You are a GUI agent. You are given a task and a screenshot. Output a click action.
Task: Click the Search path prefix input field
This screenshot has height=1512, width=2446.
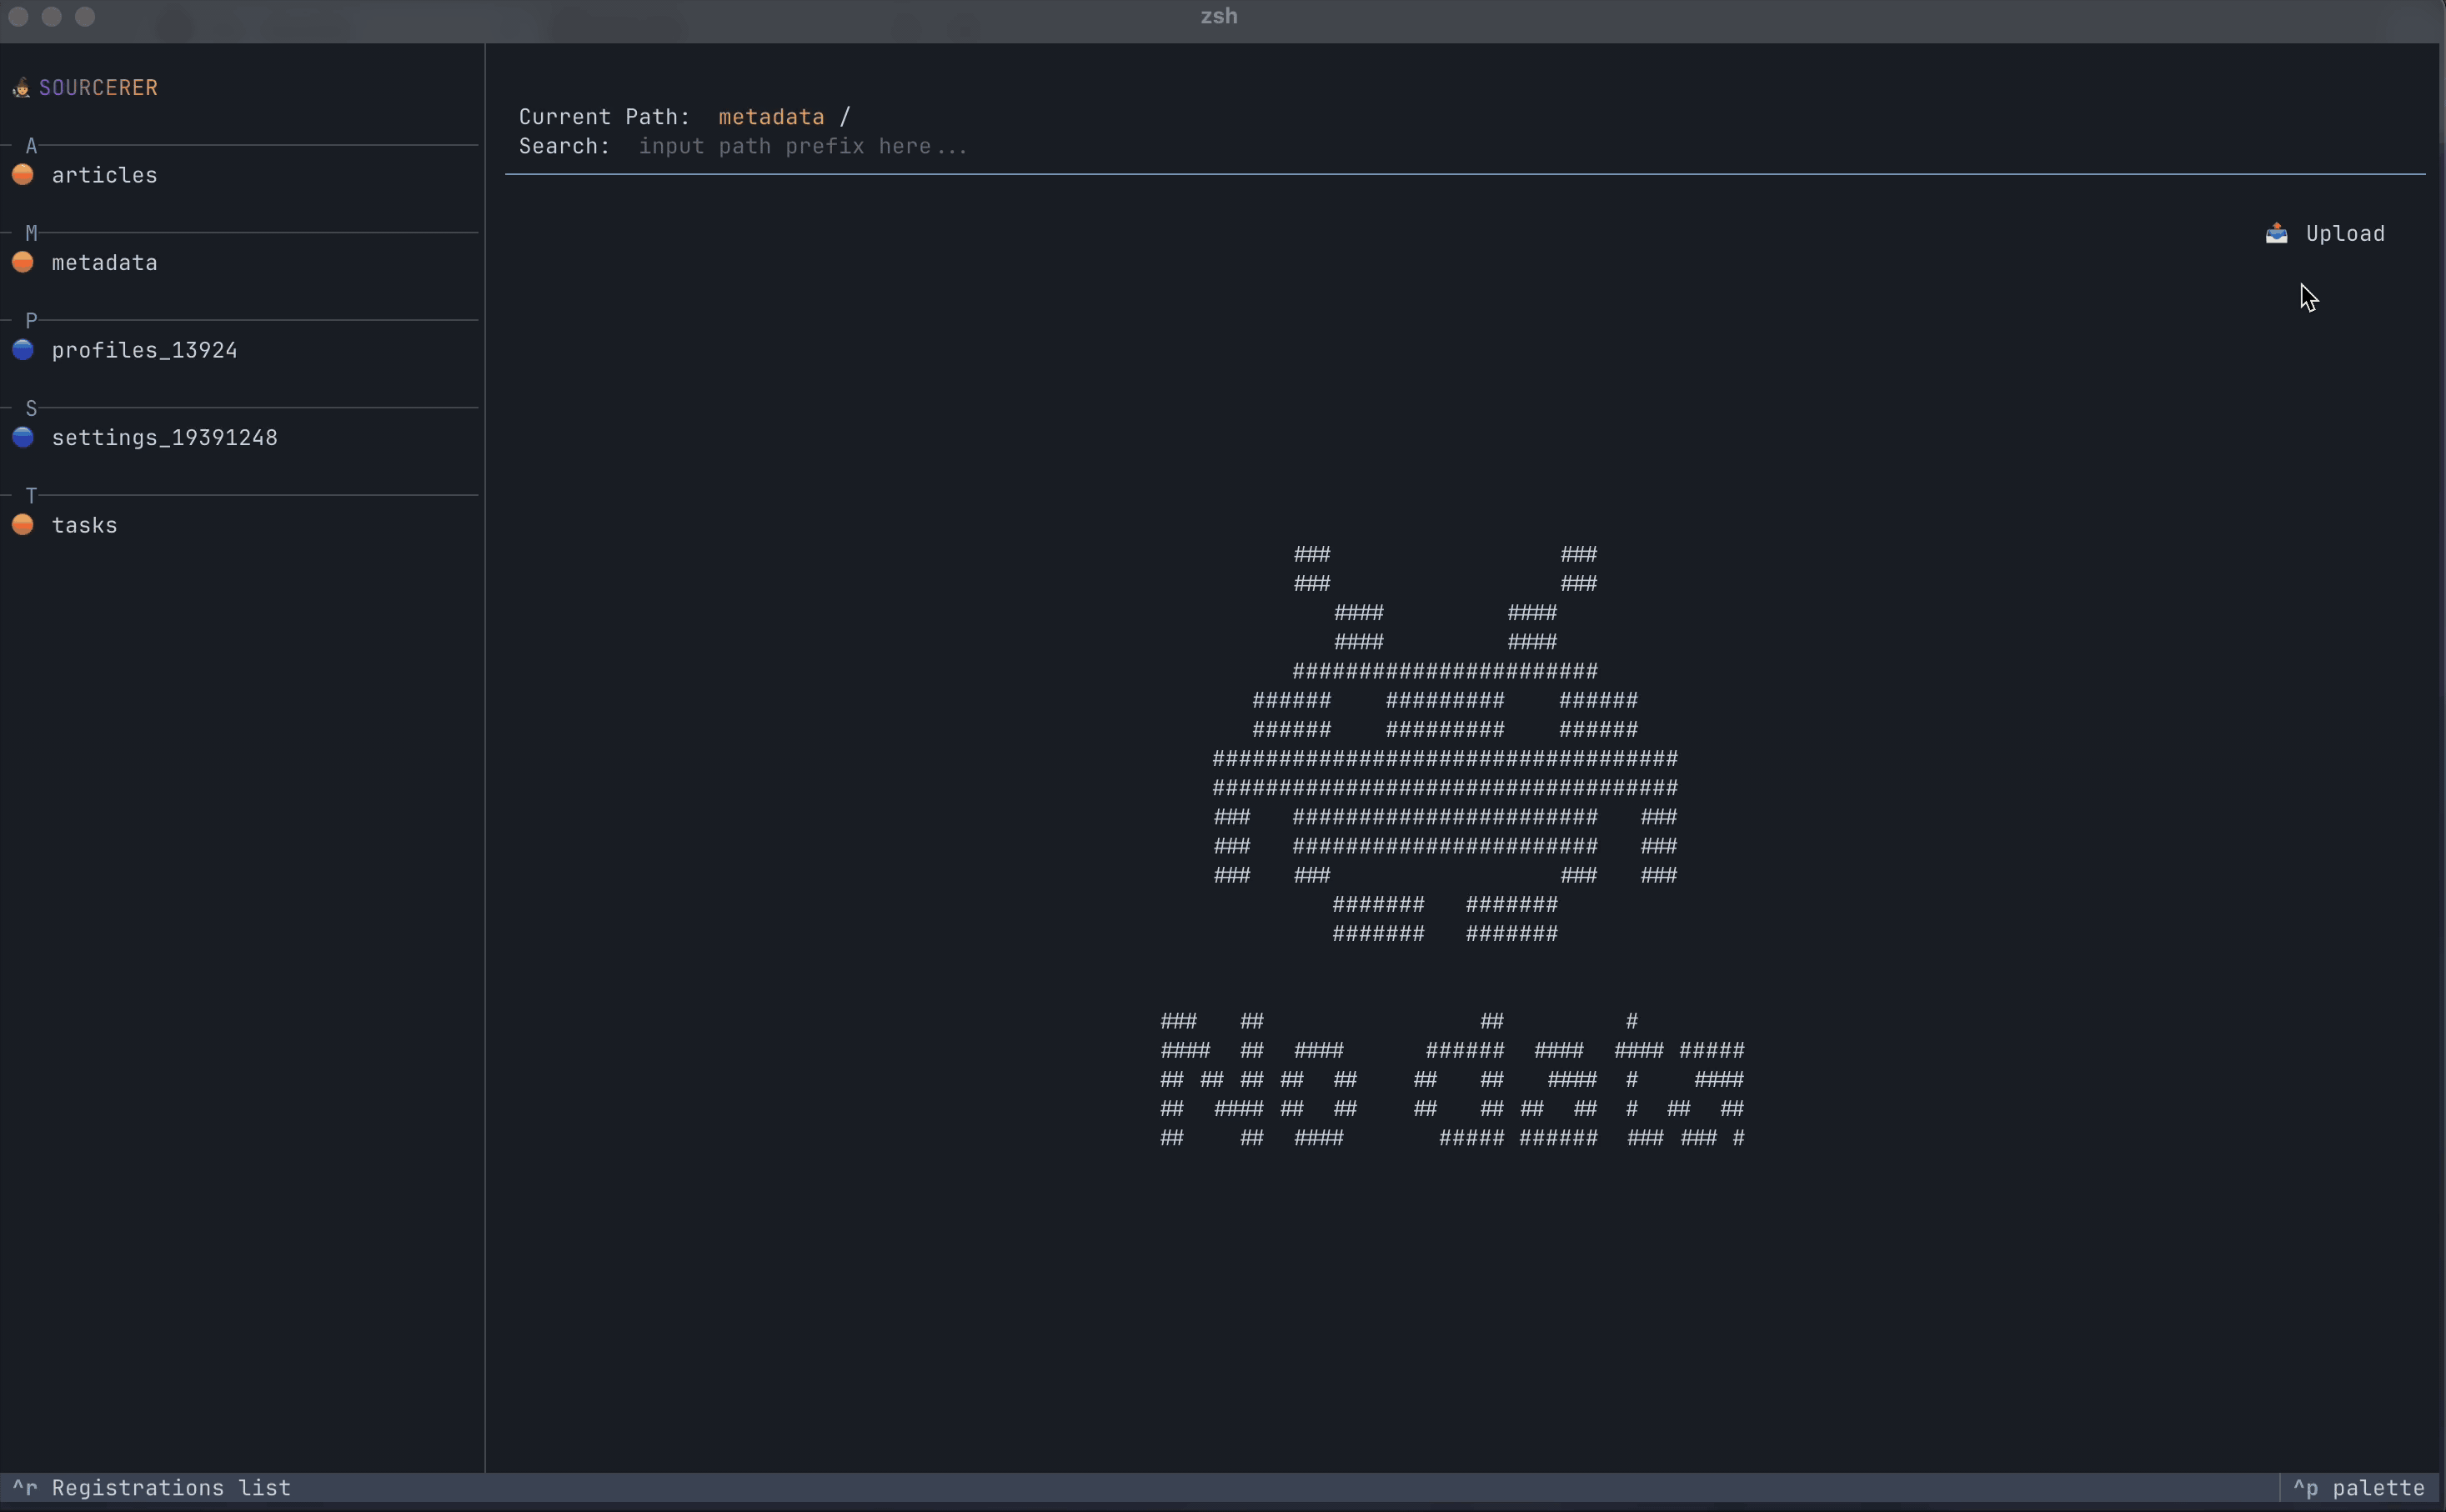(805, 146)
